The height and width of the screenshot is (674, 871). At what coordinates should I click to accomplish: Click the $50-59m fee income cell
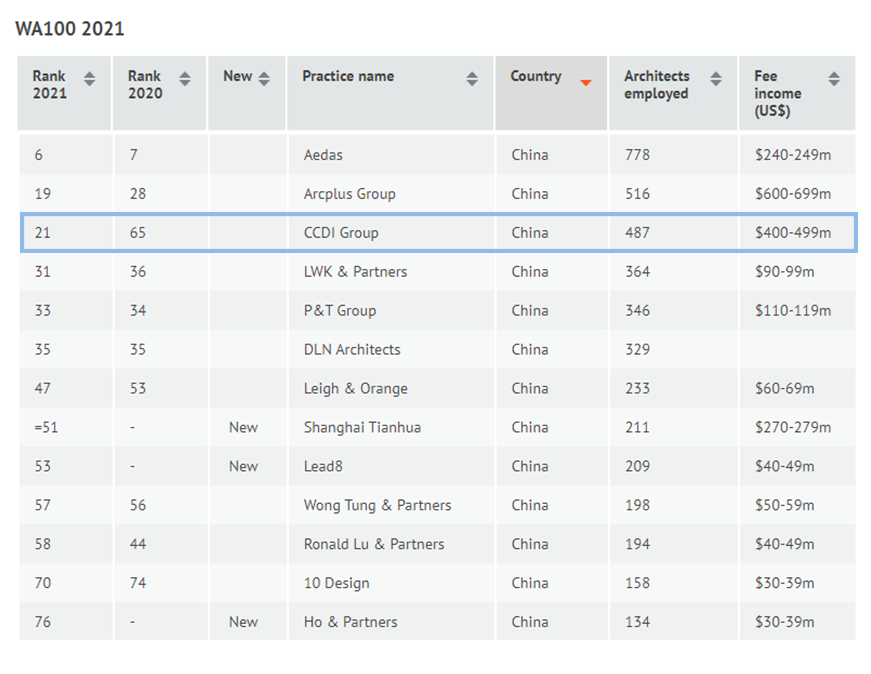(785, 505)
